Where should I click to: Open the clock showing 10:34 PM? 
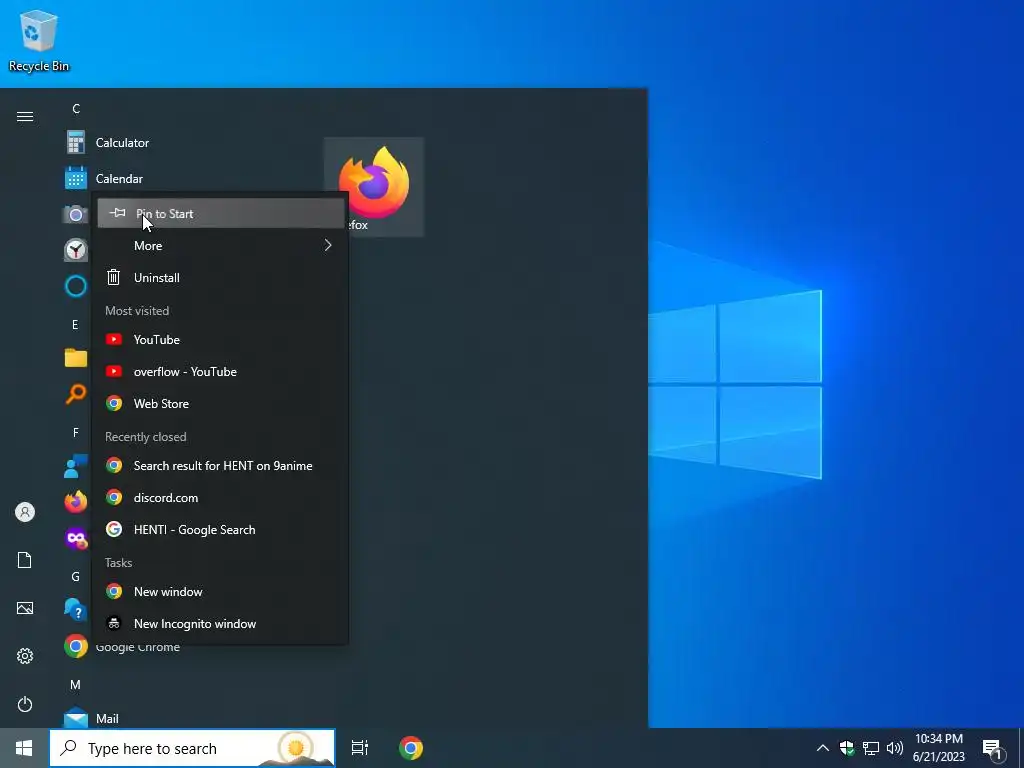coord(938,748)
